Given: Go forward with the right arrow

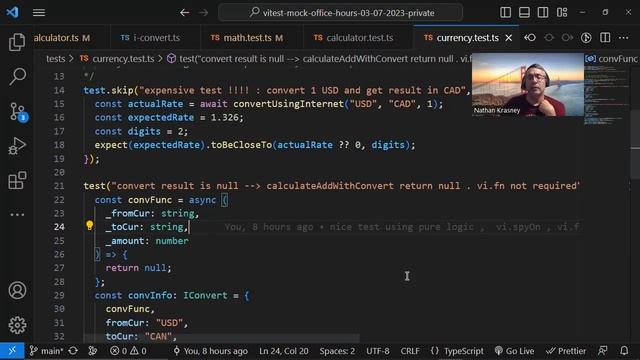Looking at the screenshot, I should tap(203, 13).
